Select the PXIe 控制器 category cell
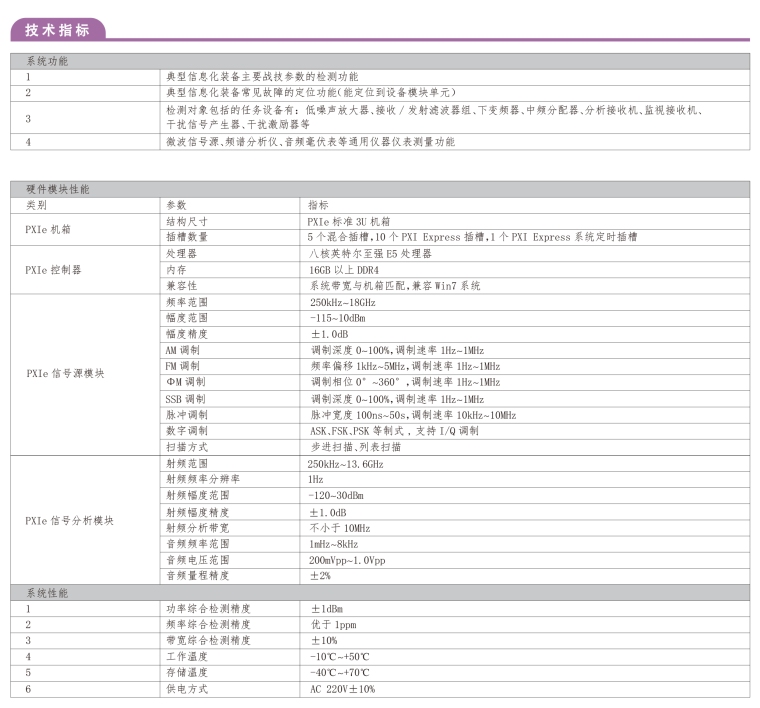Viewport: 760px width, 708px height. click(x=52, y=270)
